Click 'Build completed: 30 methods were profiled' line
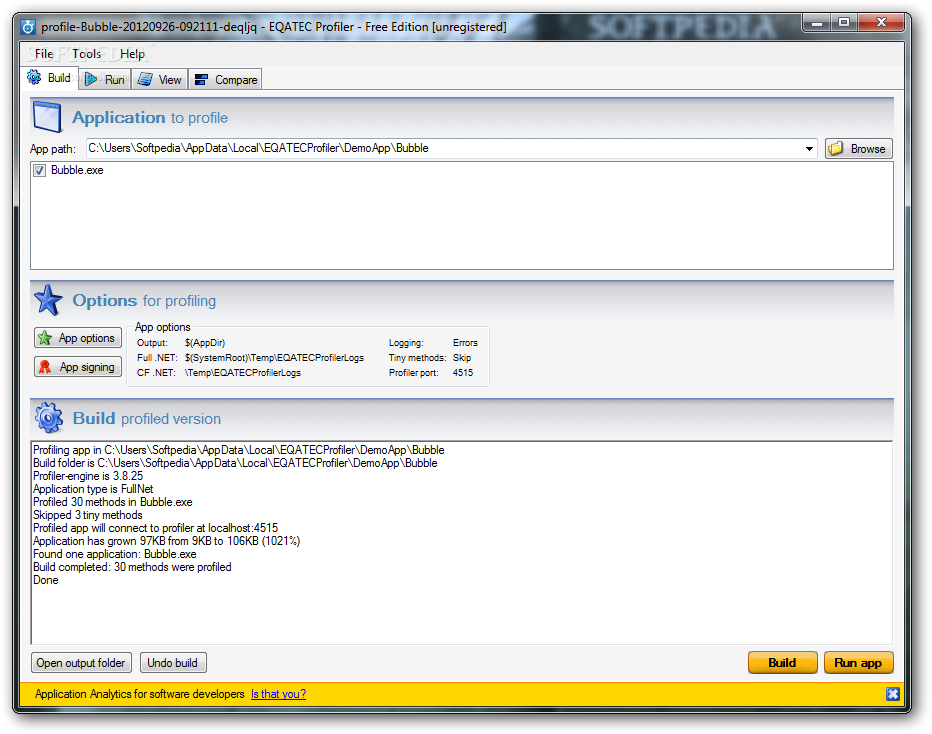 point(132,567)
